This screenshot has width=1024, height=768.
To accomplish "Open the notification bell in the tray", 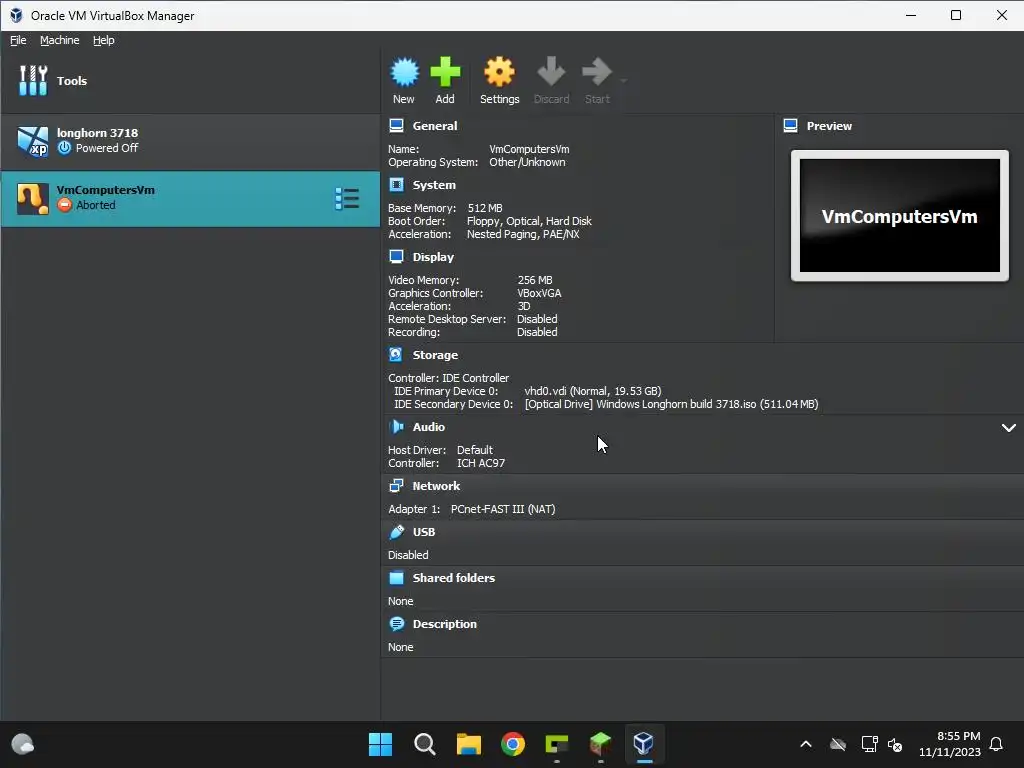I will click(996, 744).
